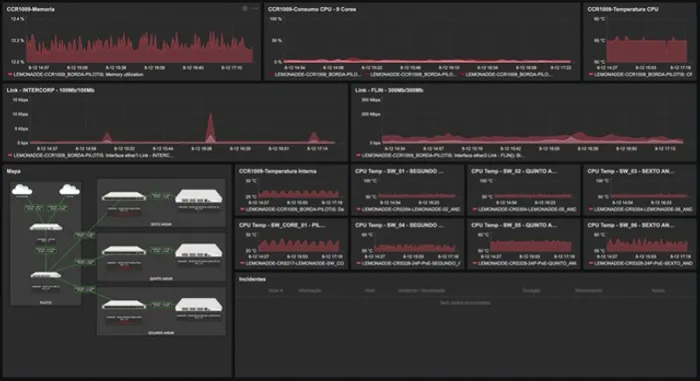Select the right PoE switch in QUINTO ANDAR group

(x=199, y=251)
